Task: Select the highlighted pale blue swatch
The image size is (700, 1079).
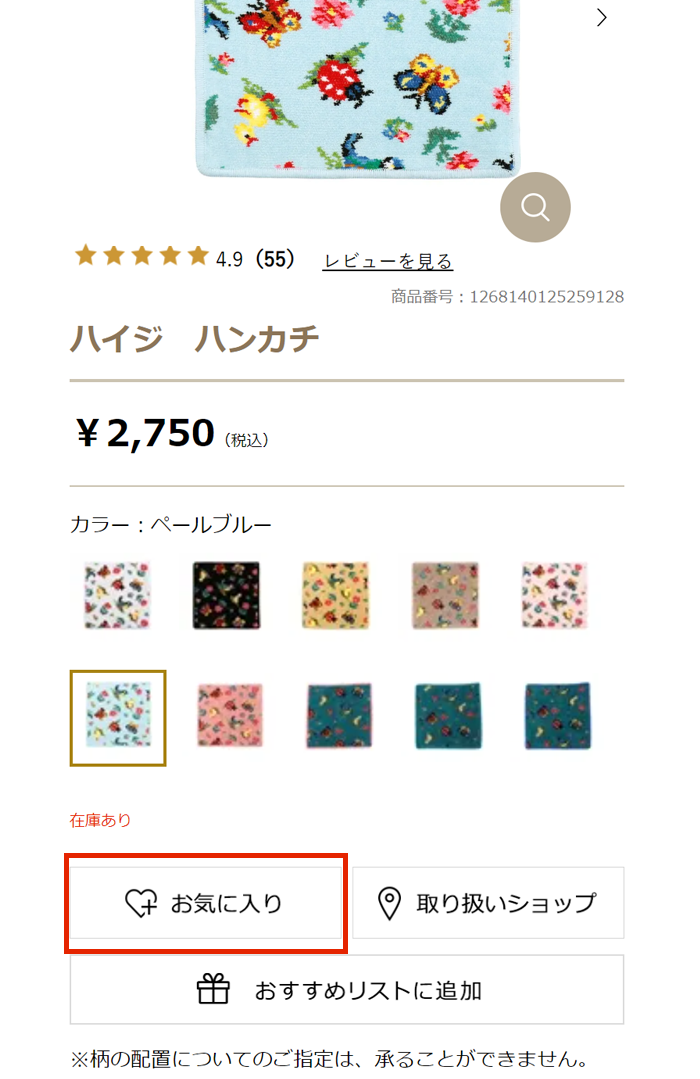Action: coord(118,718)
